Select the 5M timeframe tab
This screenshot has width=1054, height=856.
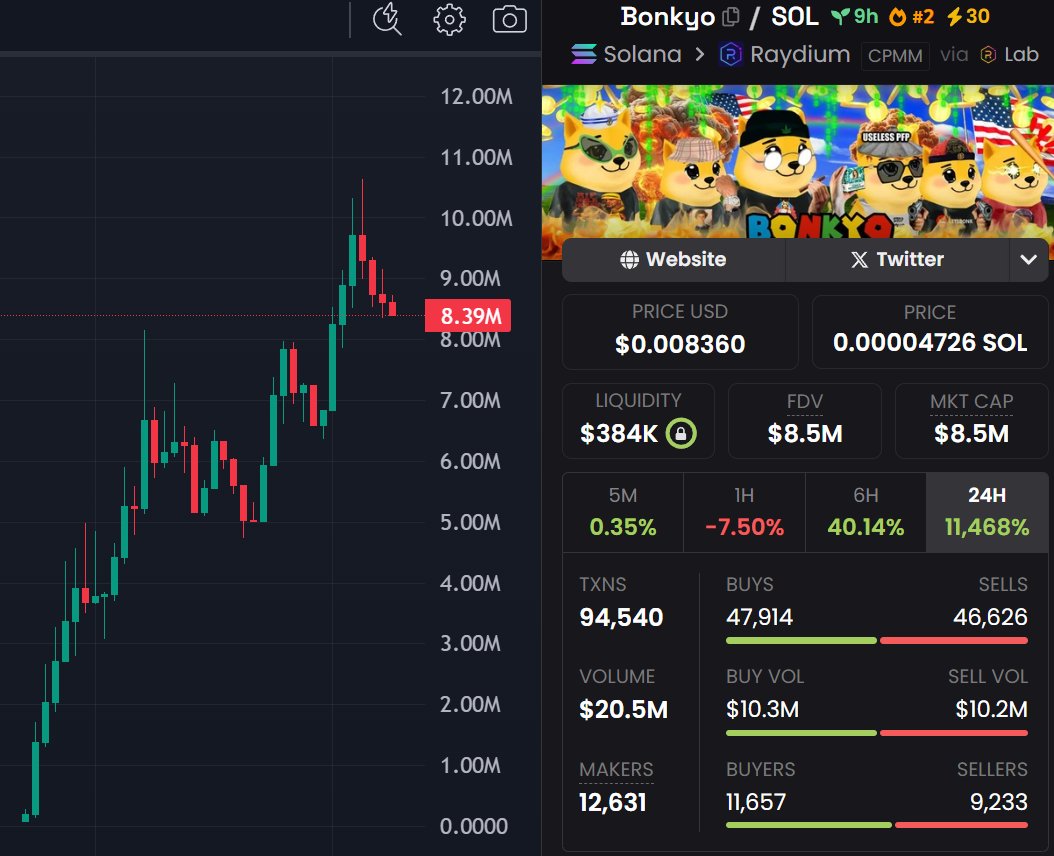click(623, 512)
